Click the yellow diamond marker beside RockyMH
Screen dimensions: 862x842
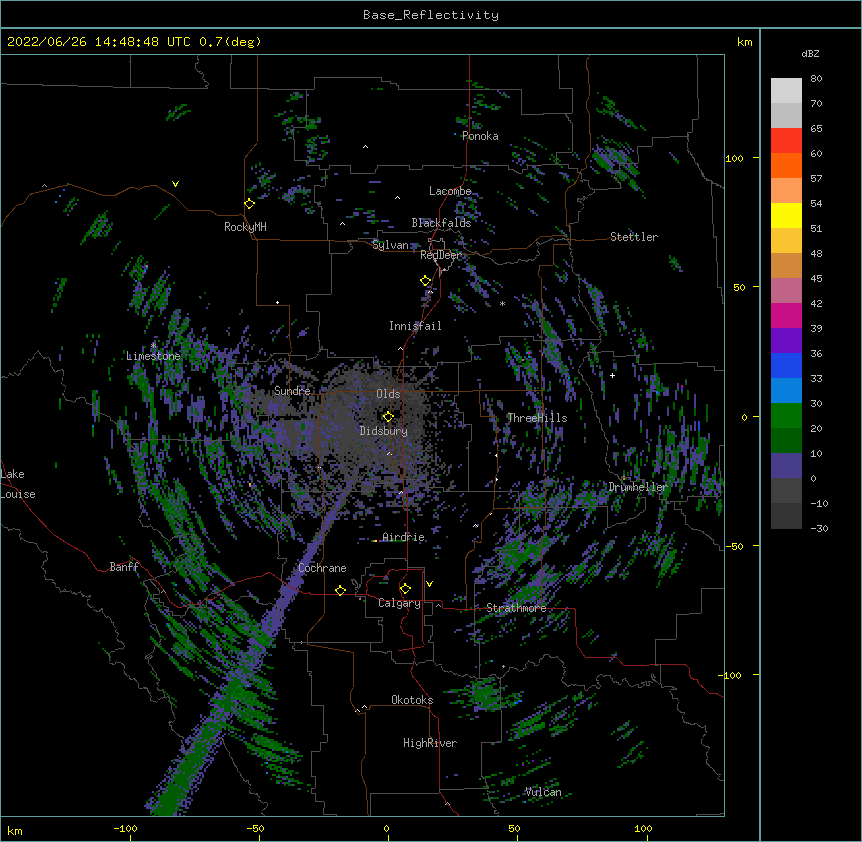[250, 204]
